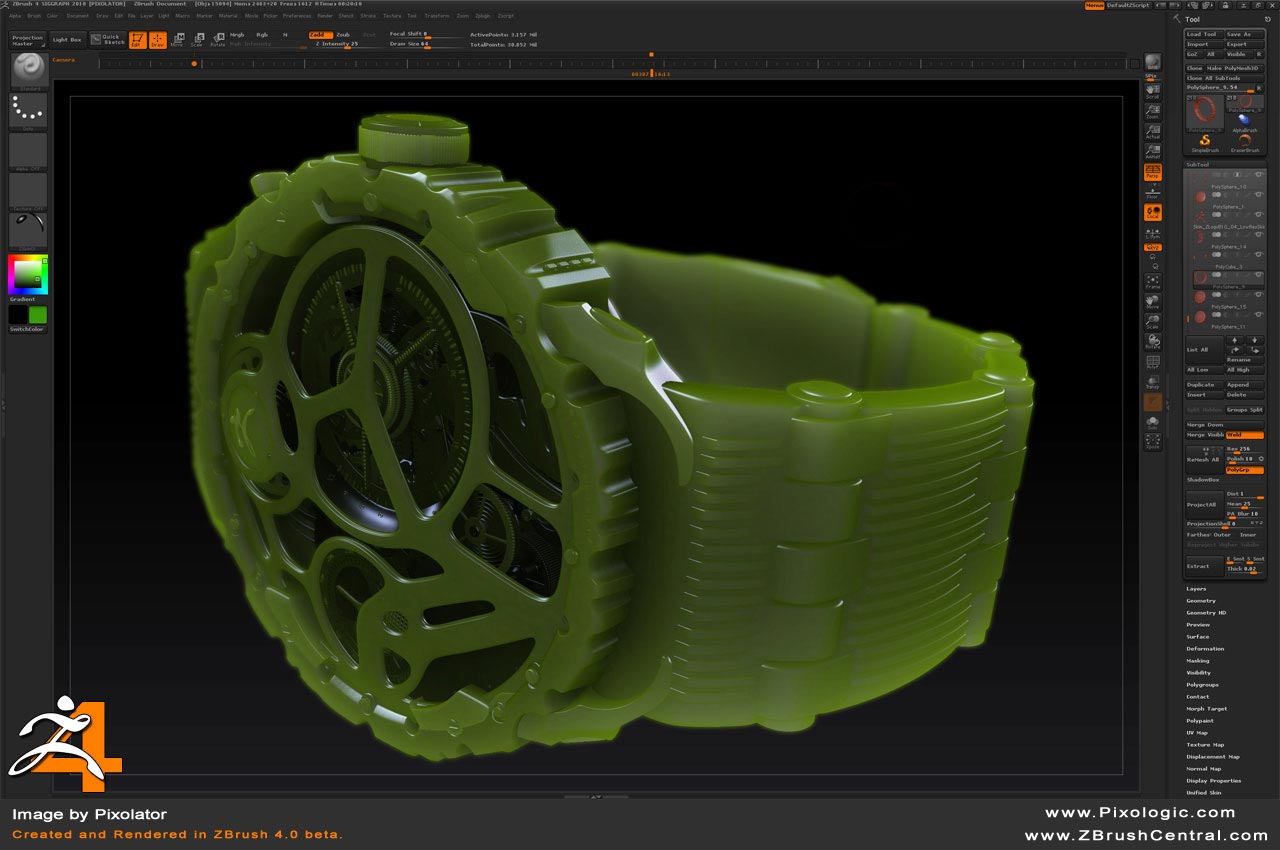The height and width of the screenshot is (850, 1280).
Task: Toggle visibility eye for PolySphere_10 subtool
Action: (x=1258, y=175)
